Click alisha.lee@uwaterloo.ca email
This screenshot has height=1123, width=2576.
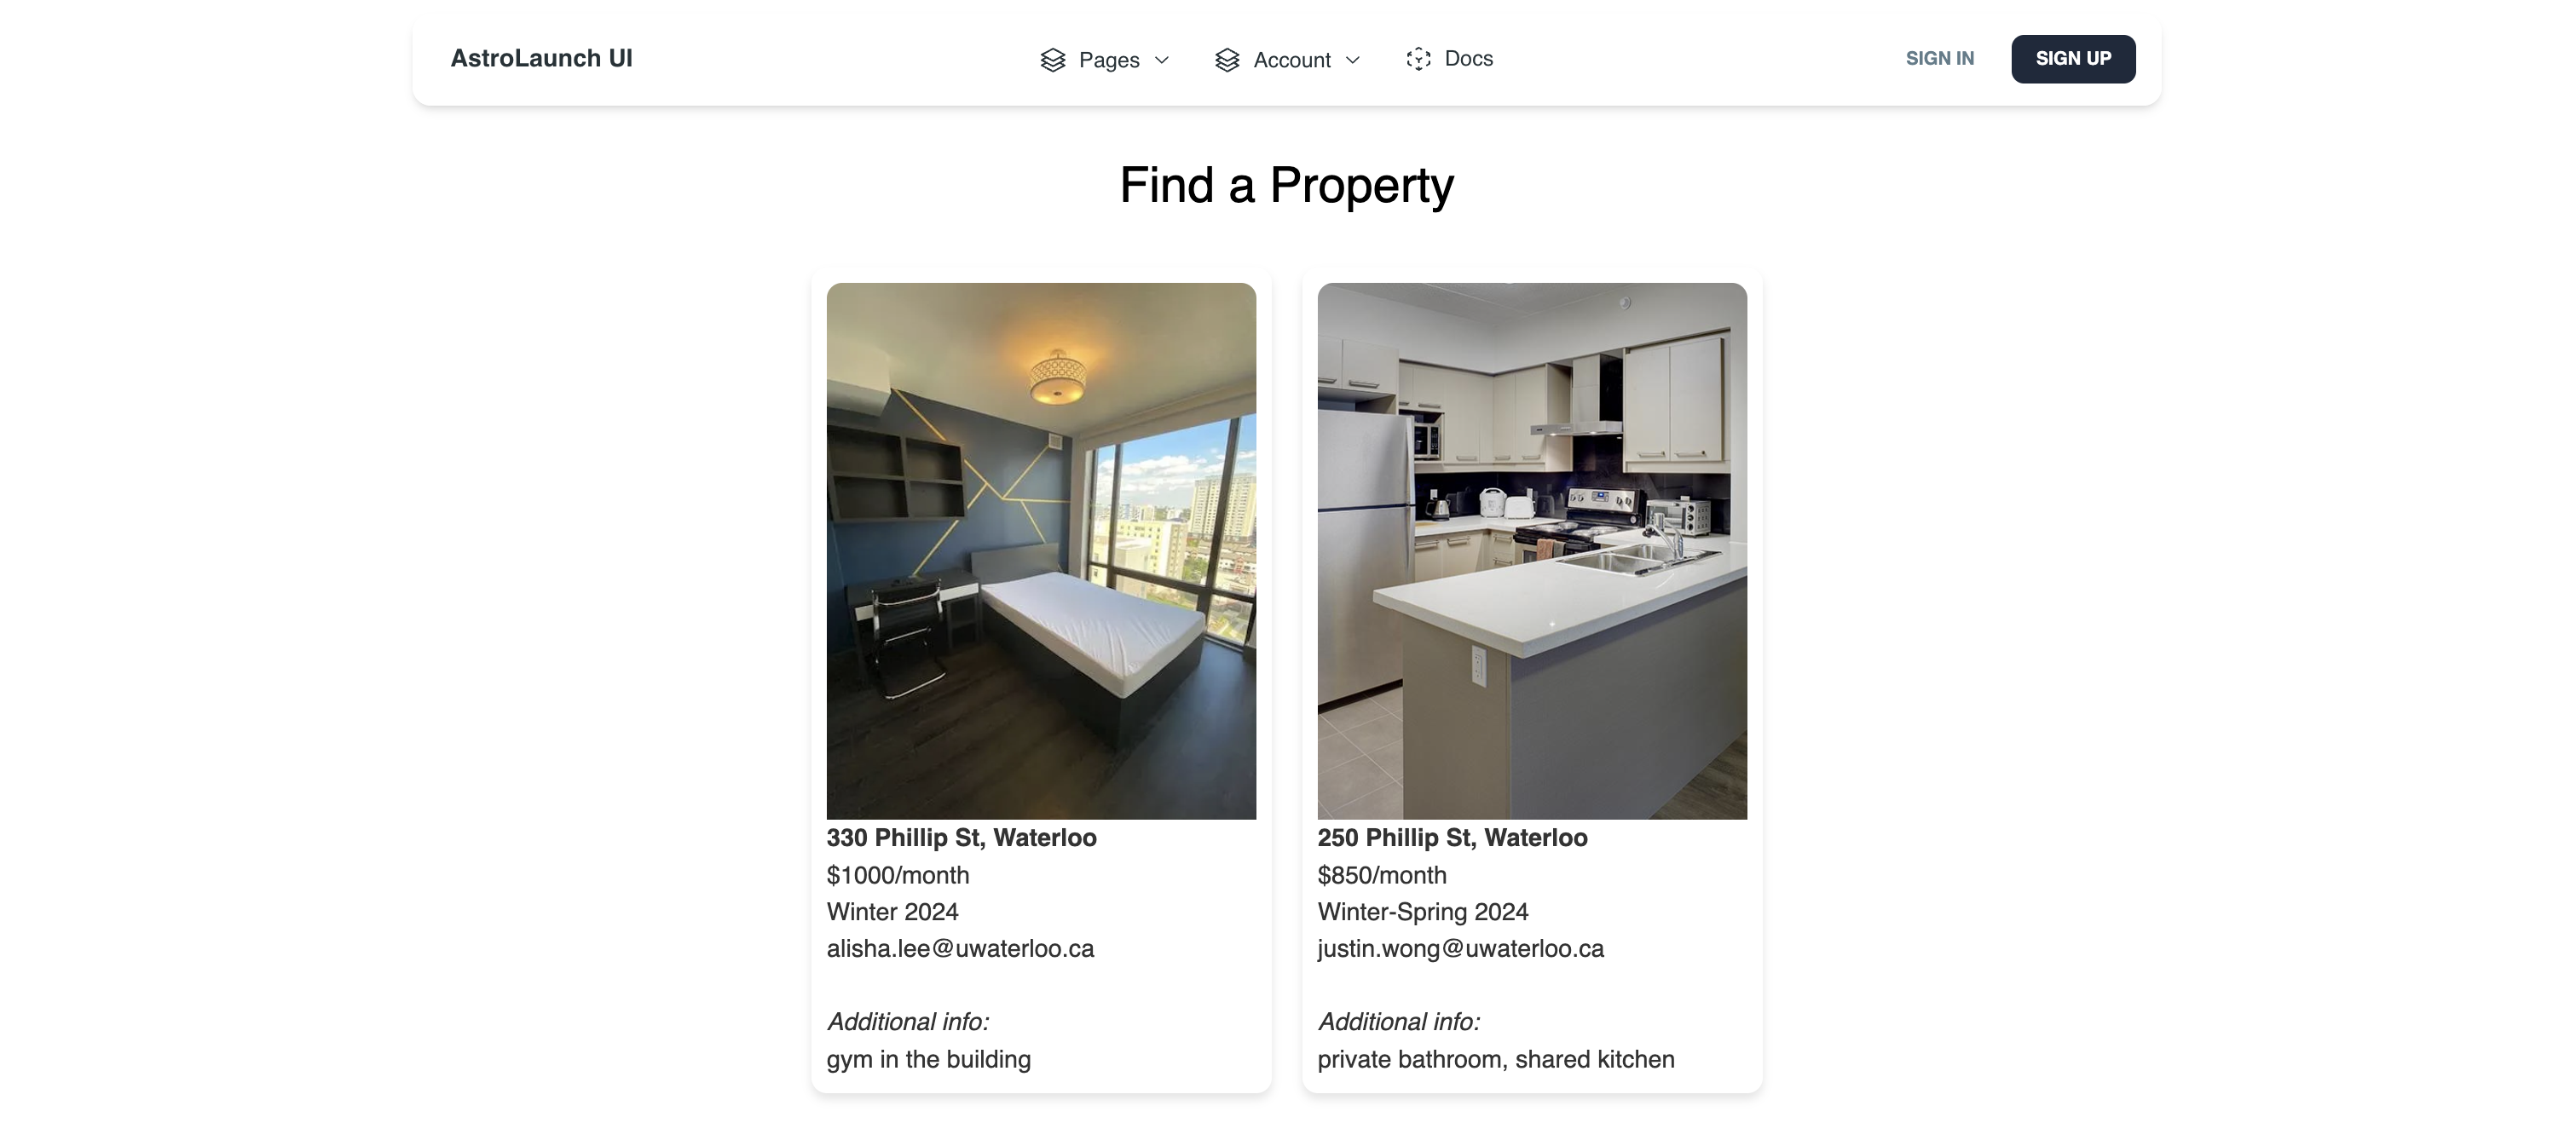tap(960, 949)
